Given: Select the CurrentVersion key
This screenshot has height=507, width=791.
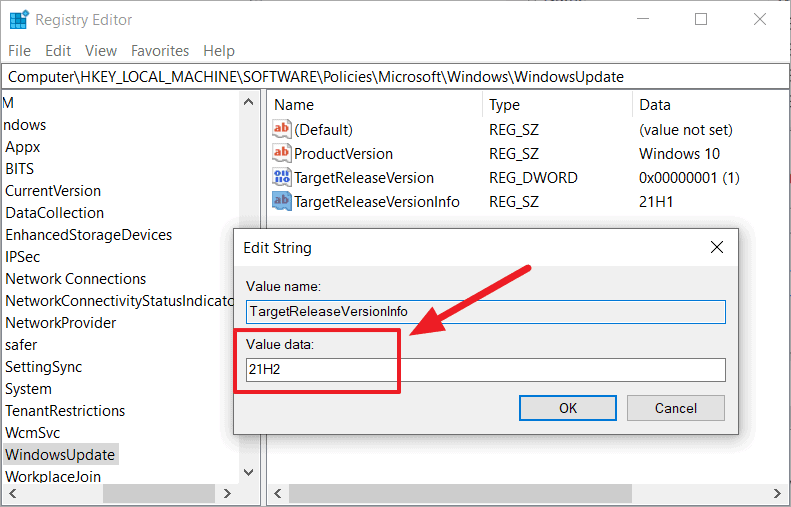Looking at the screenshot, I should coord(53,191).
